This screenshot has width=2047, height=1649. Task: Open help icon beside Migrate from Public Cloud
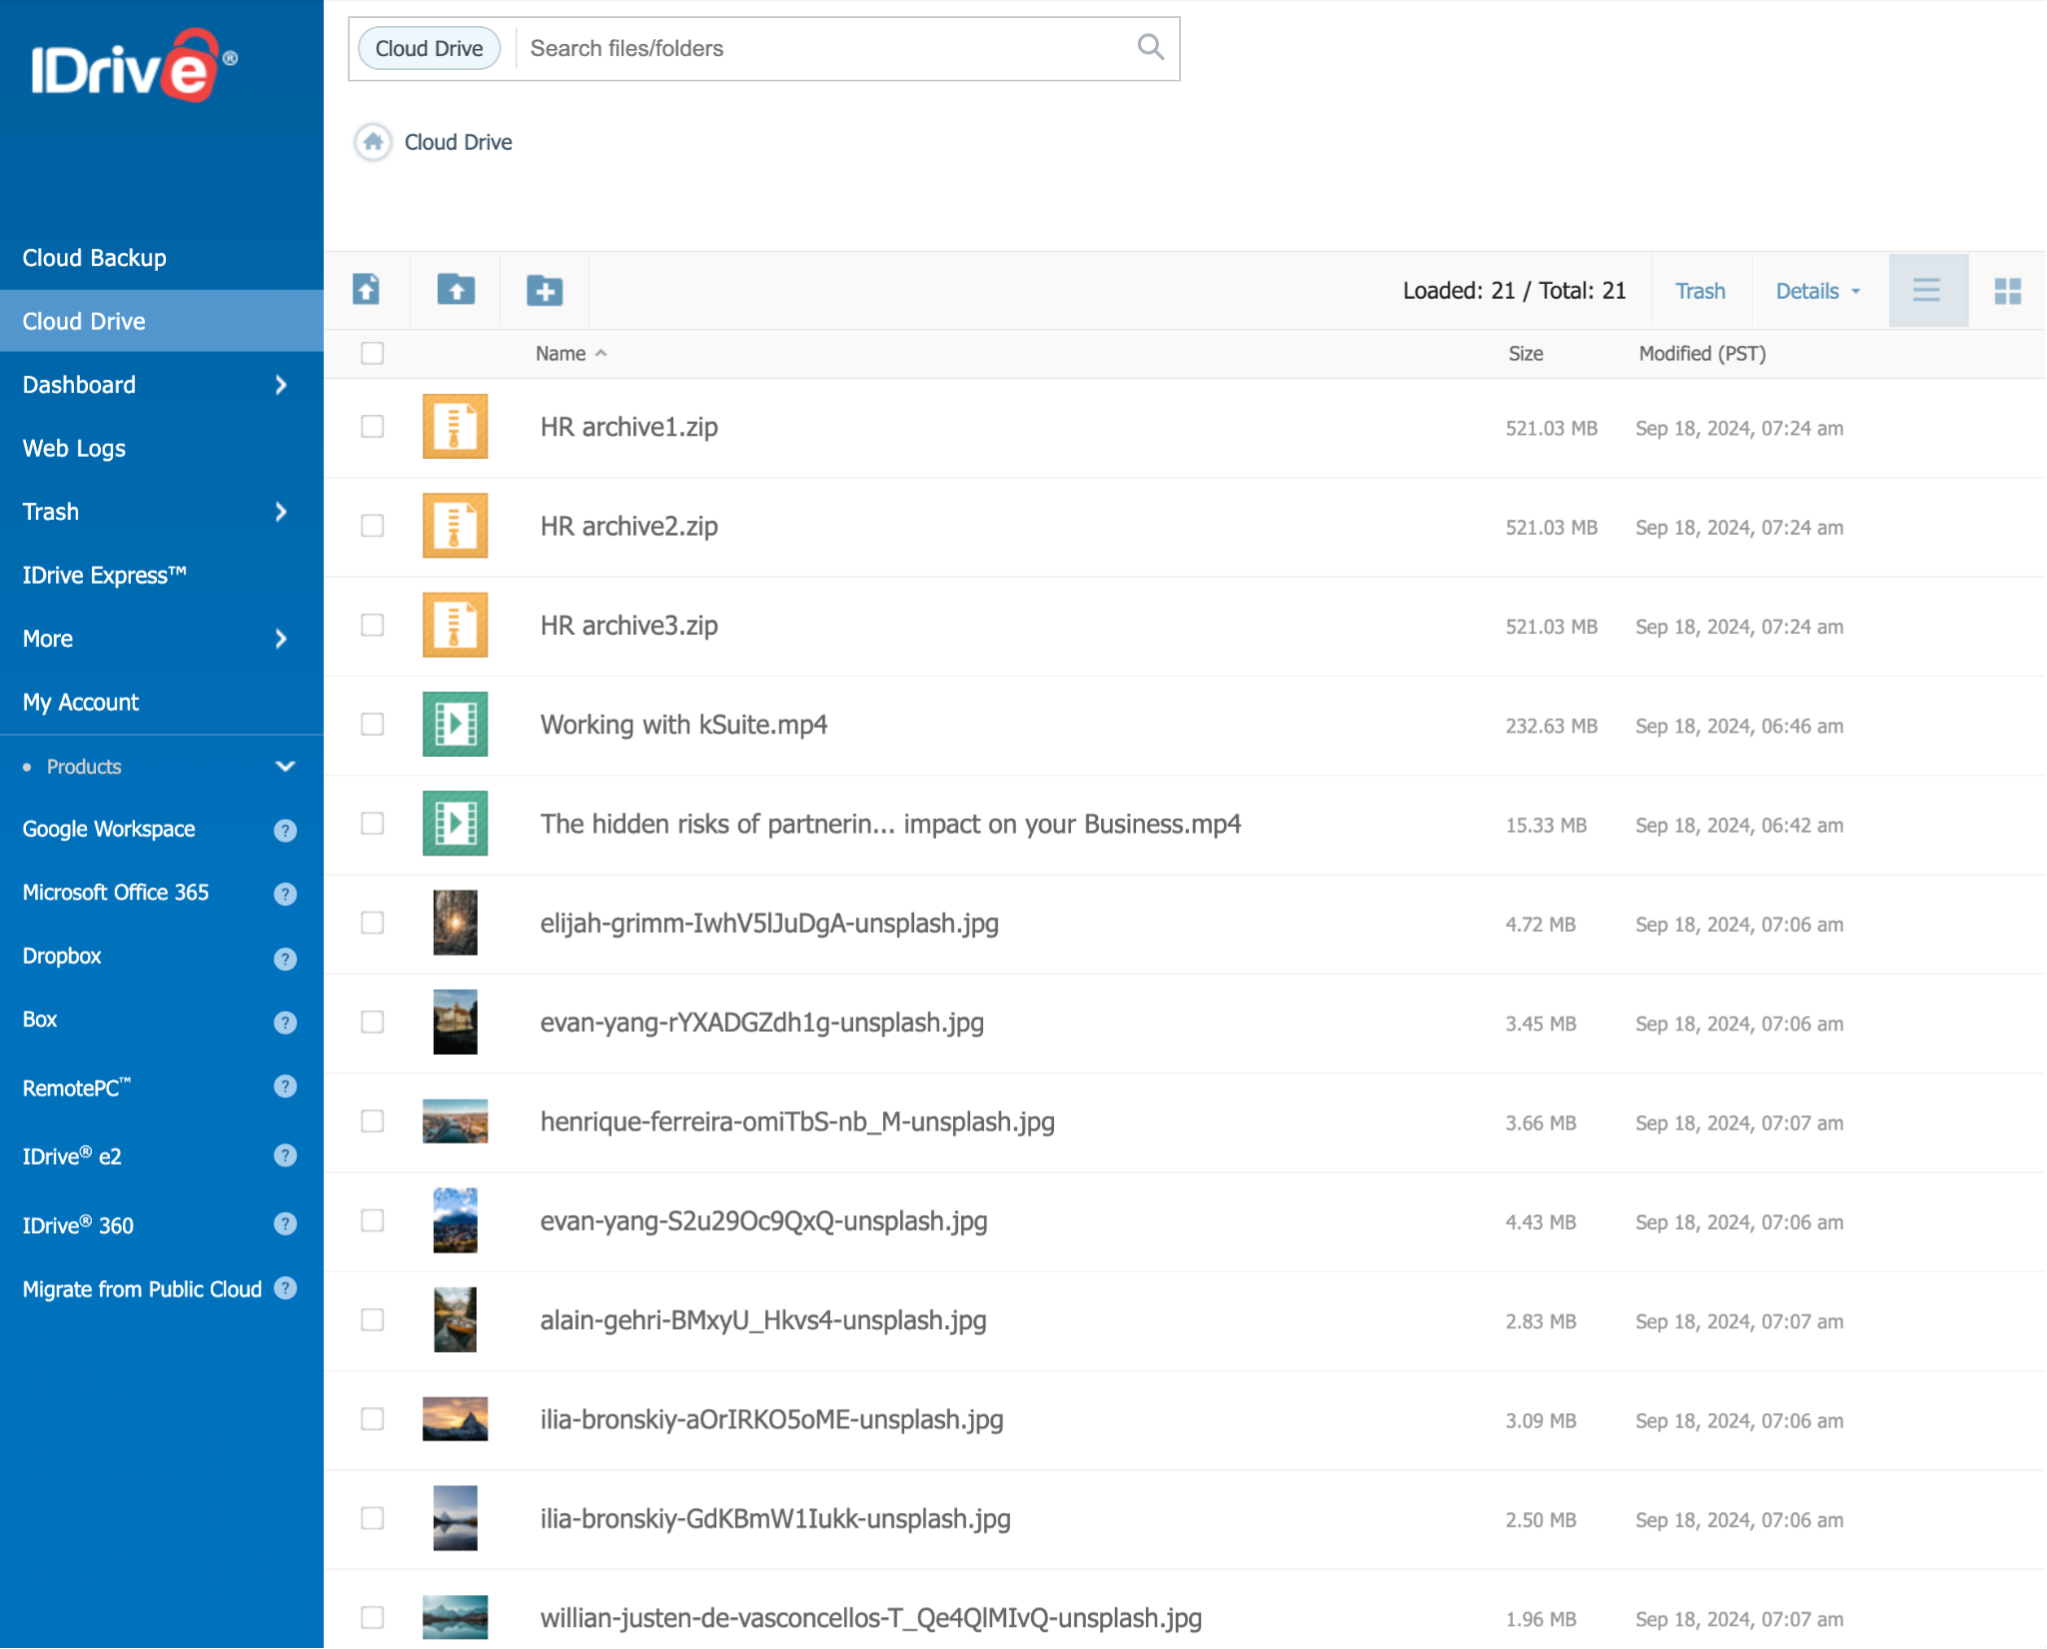point(285,1288)
